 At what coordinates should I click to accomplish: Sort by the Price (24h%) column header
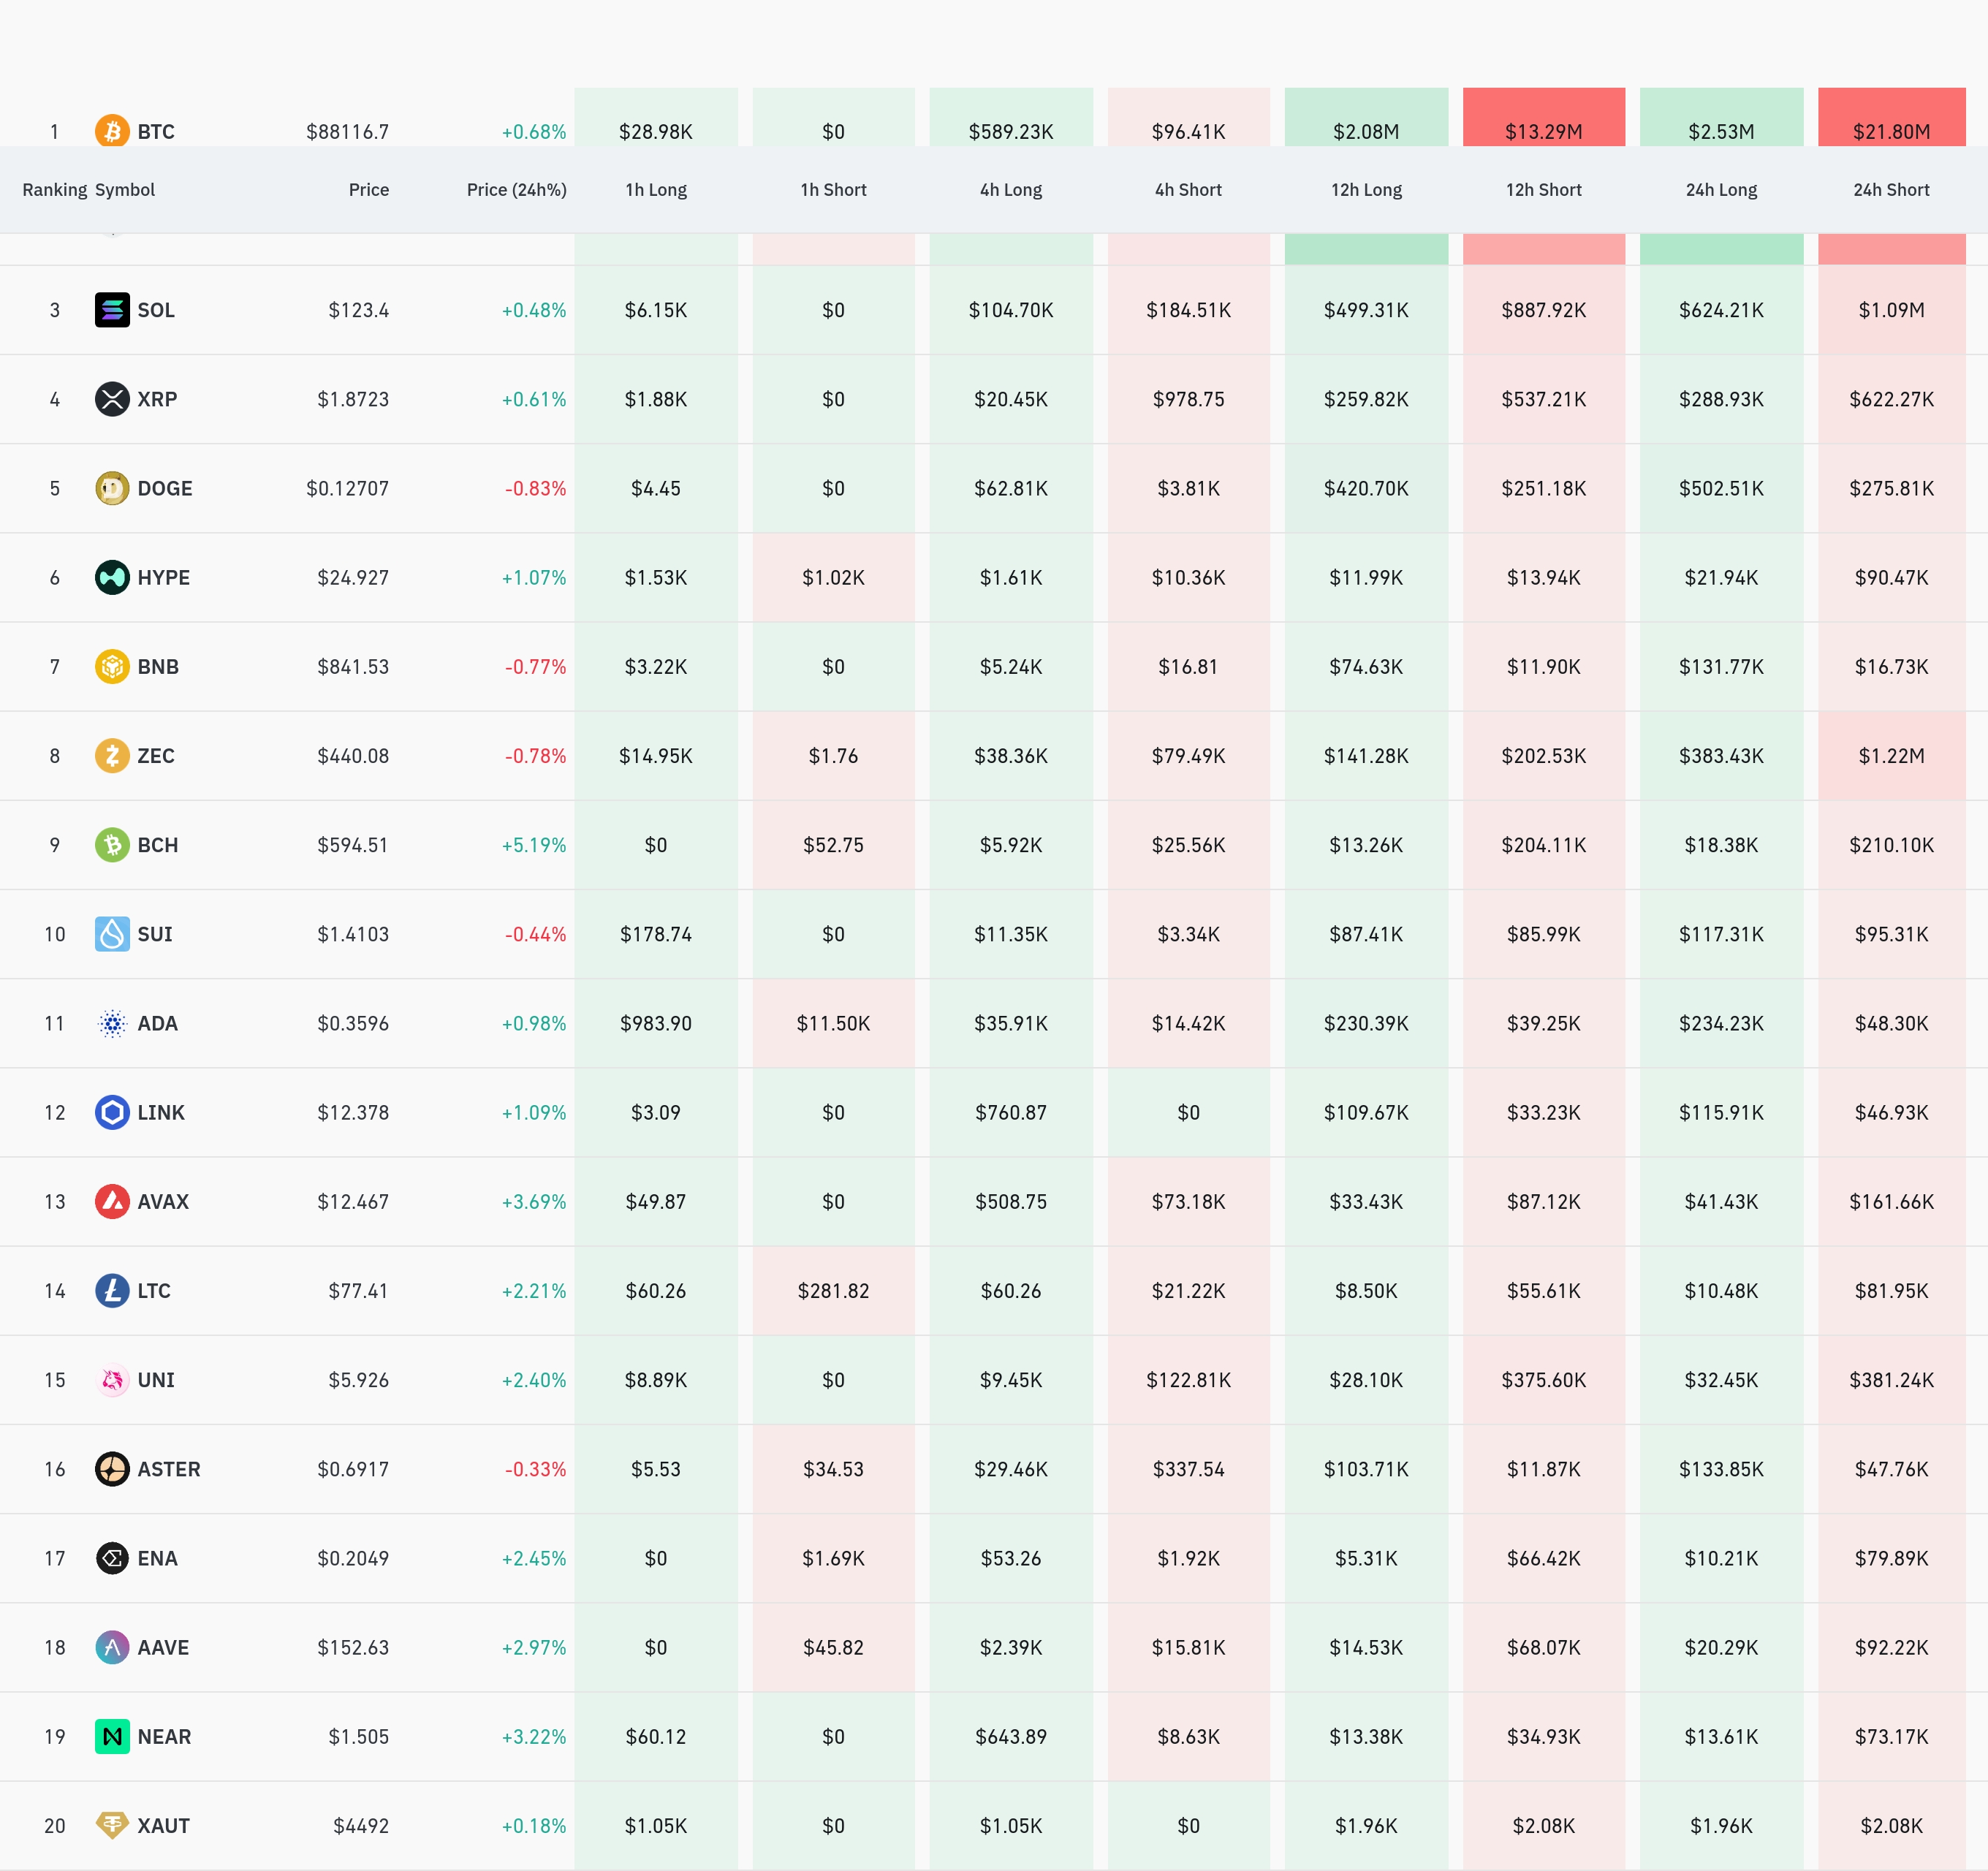click(516, 190)
